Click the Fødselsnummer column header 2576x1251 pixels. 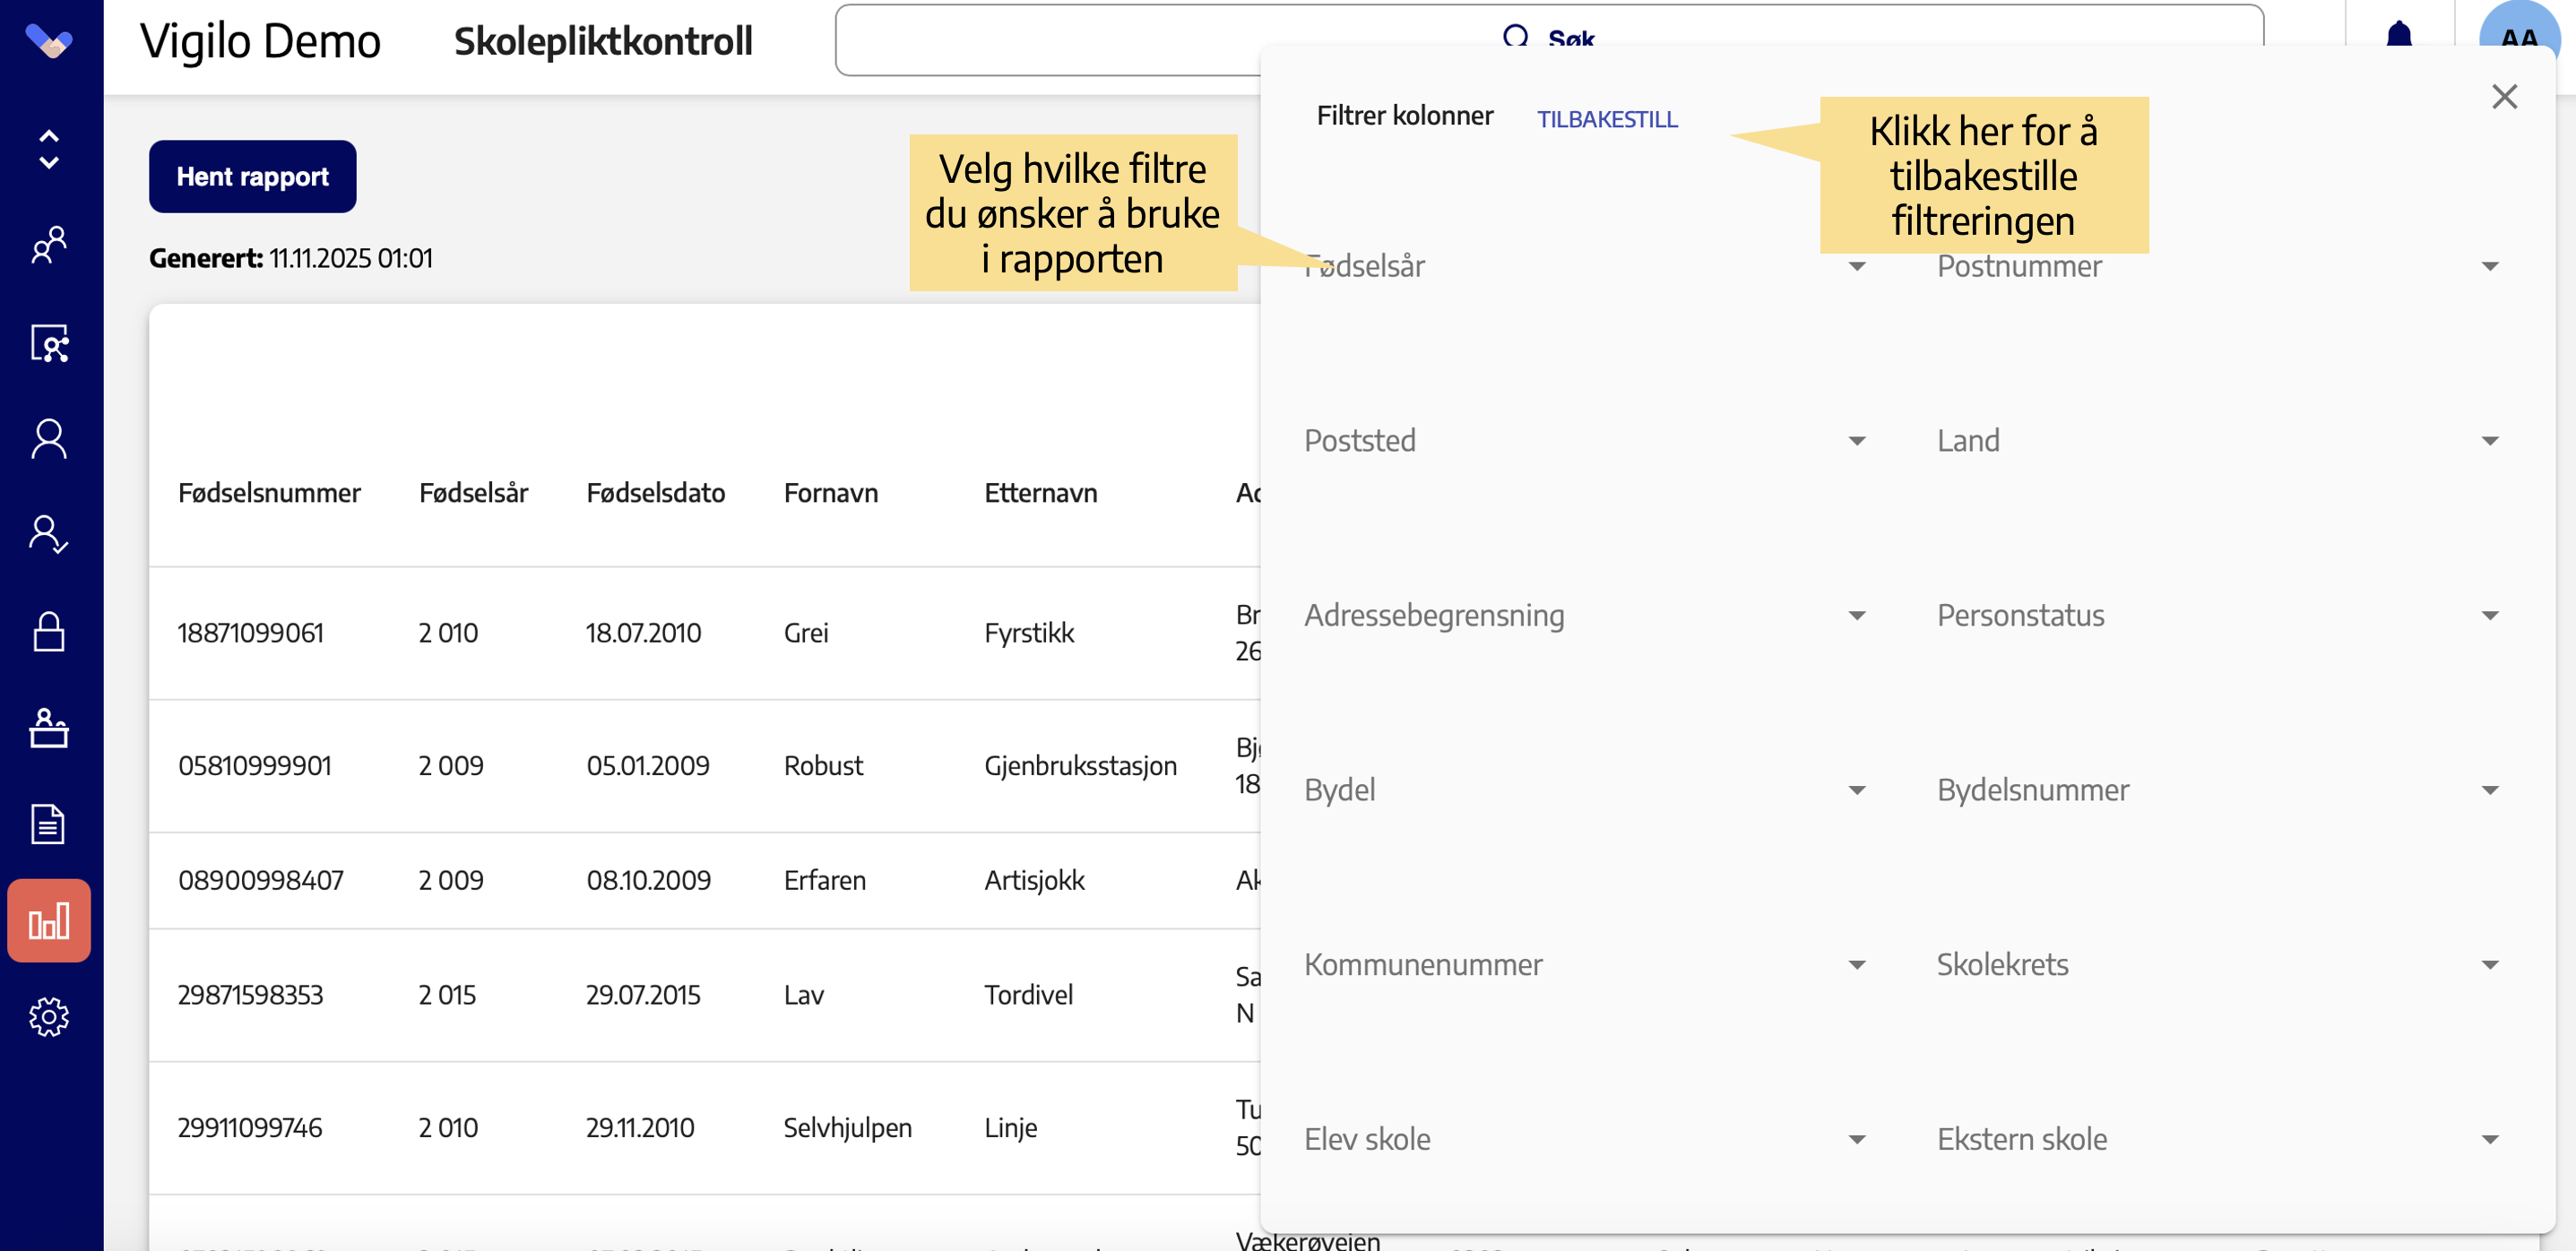coord(269,492)
